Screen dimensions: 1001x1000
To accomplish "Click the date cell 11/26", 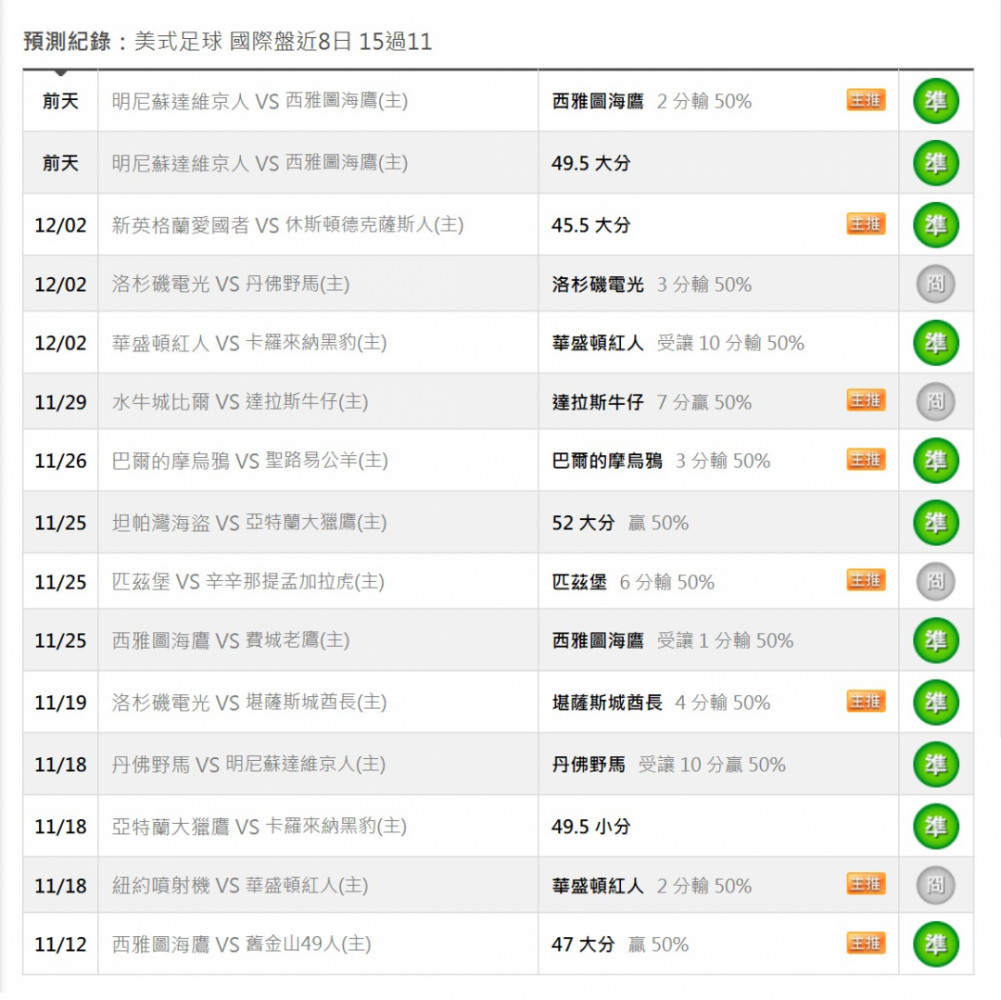I will [61, 460].
